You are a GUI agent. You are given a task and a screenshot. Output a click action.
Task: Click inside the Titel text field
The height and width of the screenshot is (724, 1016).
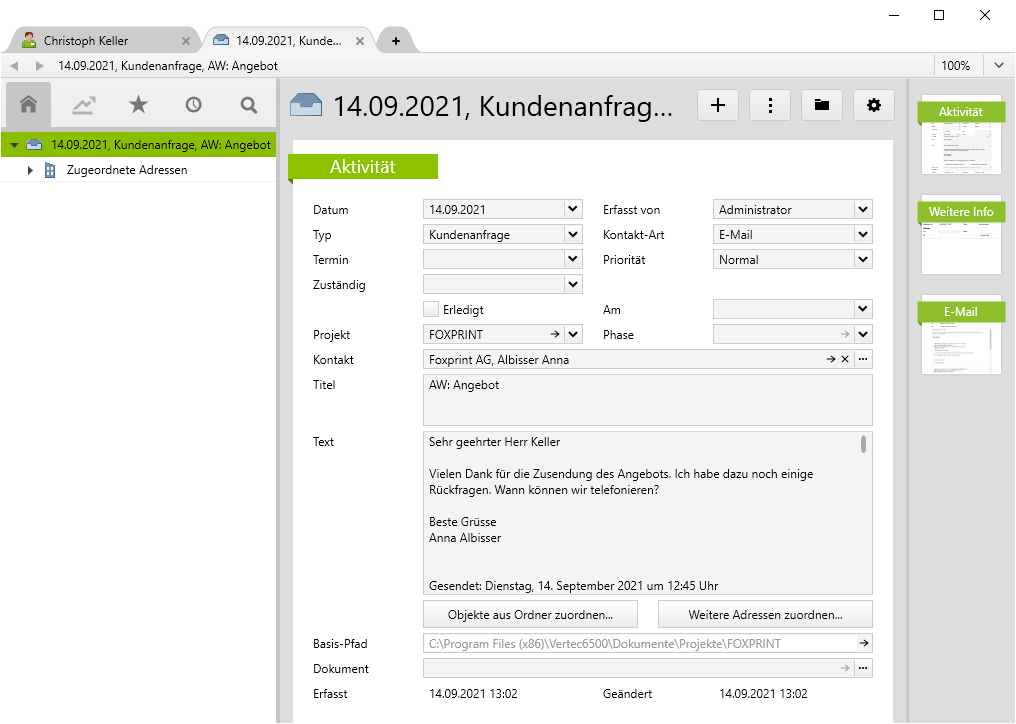pyautogui.click(x=647, y=399)
